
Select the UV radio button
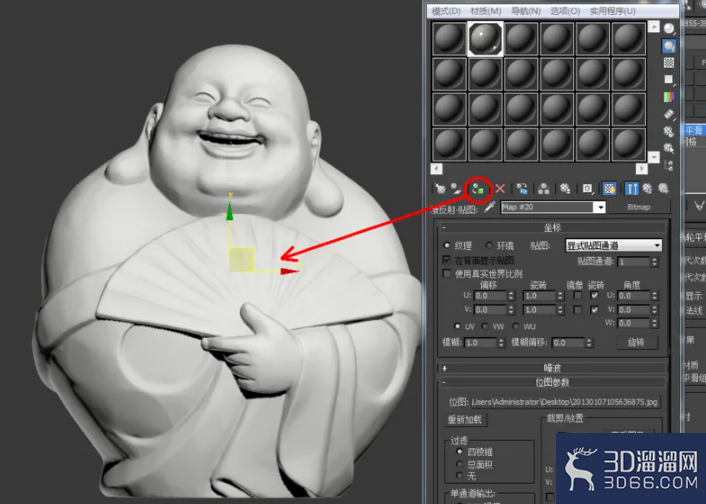click(457, 326)
